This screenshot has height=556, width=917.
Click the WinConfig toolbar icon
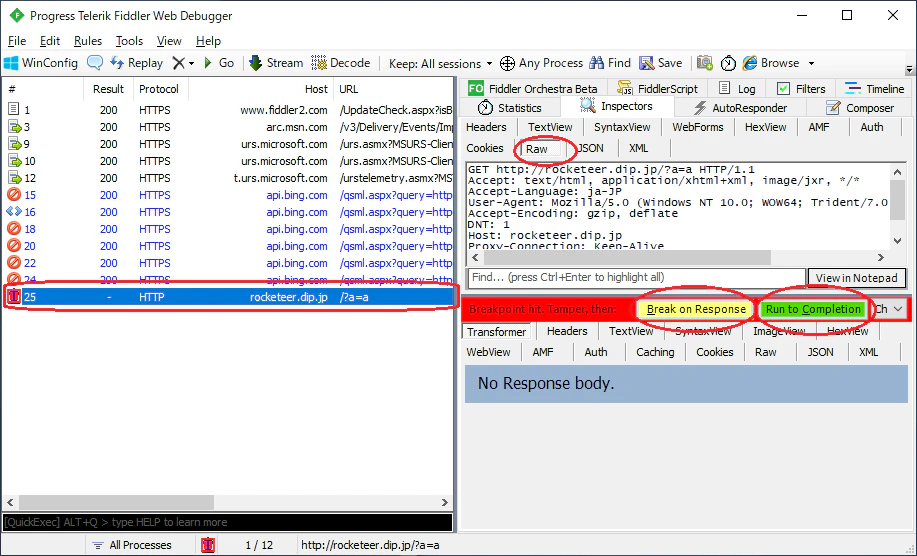(x=12, y=63)
